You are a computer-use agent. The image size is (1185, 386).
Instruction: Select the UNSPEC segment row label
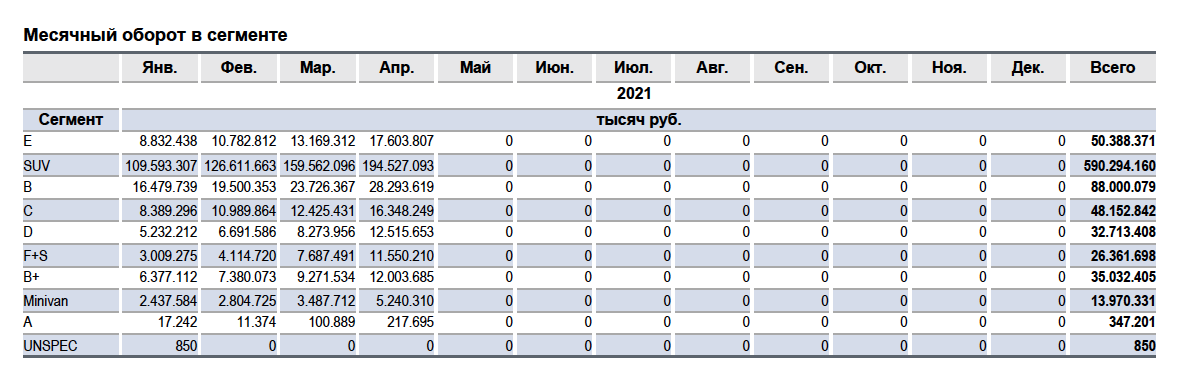[50, 346]
